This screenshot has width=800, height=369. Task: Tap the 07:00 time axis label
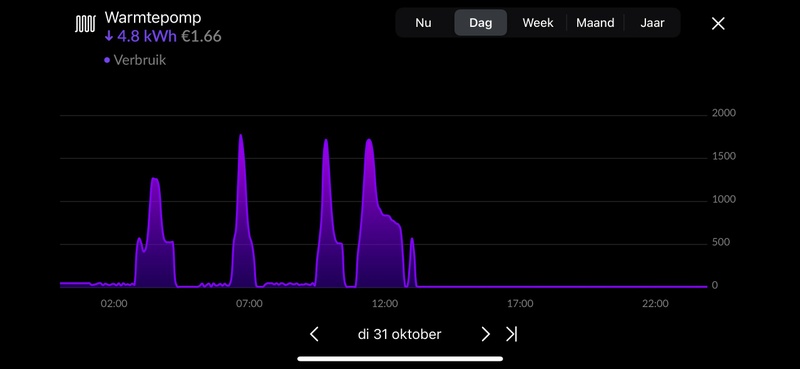tap(249, 304)
